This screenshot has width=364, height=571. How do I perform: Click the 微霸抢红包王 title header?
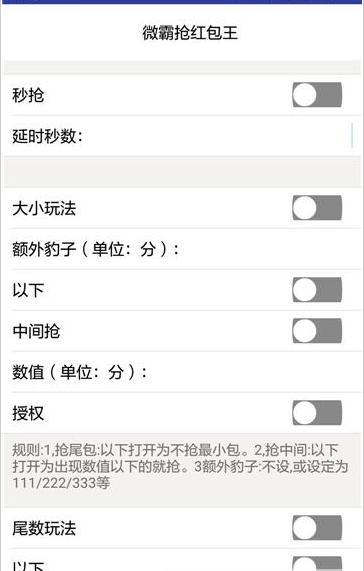pos(190,33)
